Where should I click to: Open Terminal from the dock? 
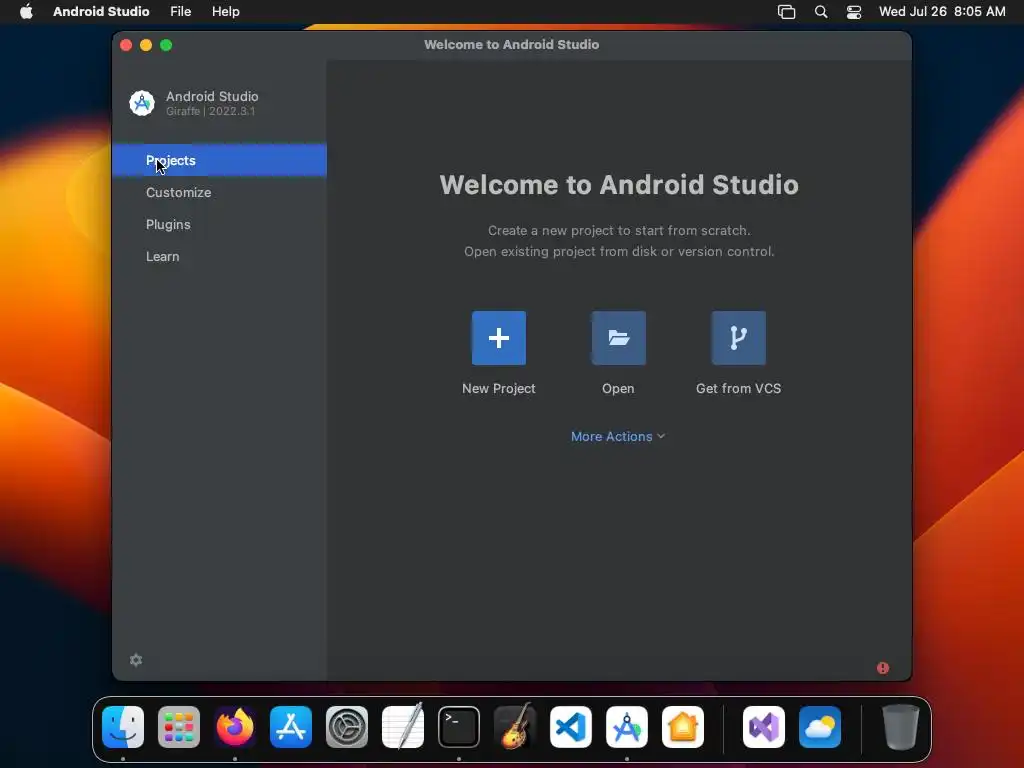(x=458, y=727)
